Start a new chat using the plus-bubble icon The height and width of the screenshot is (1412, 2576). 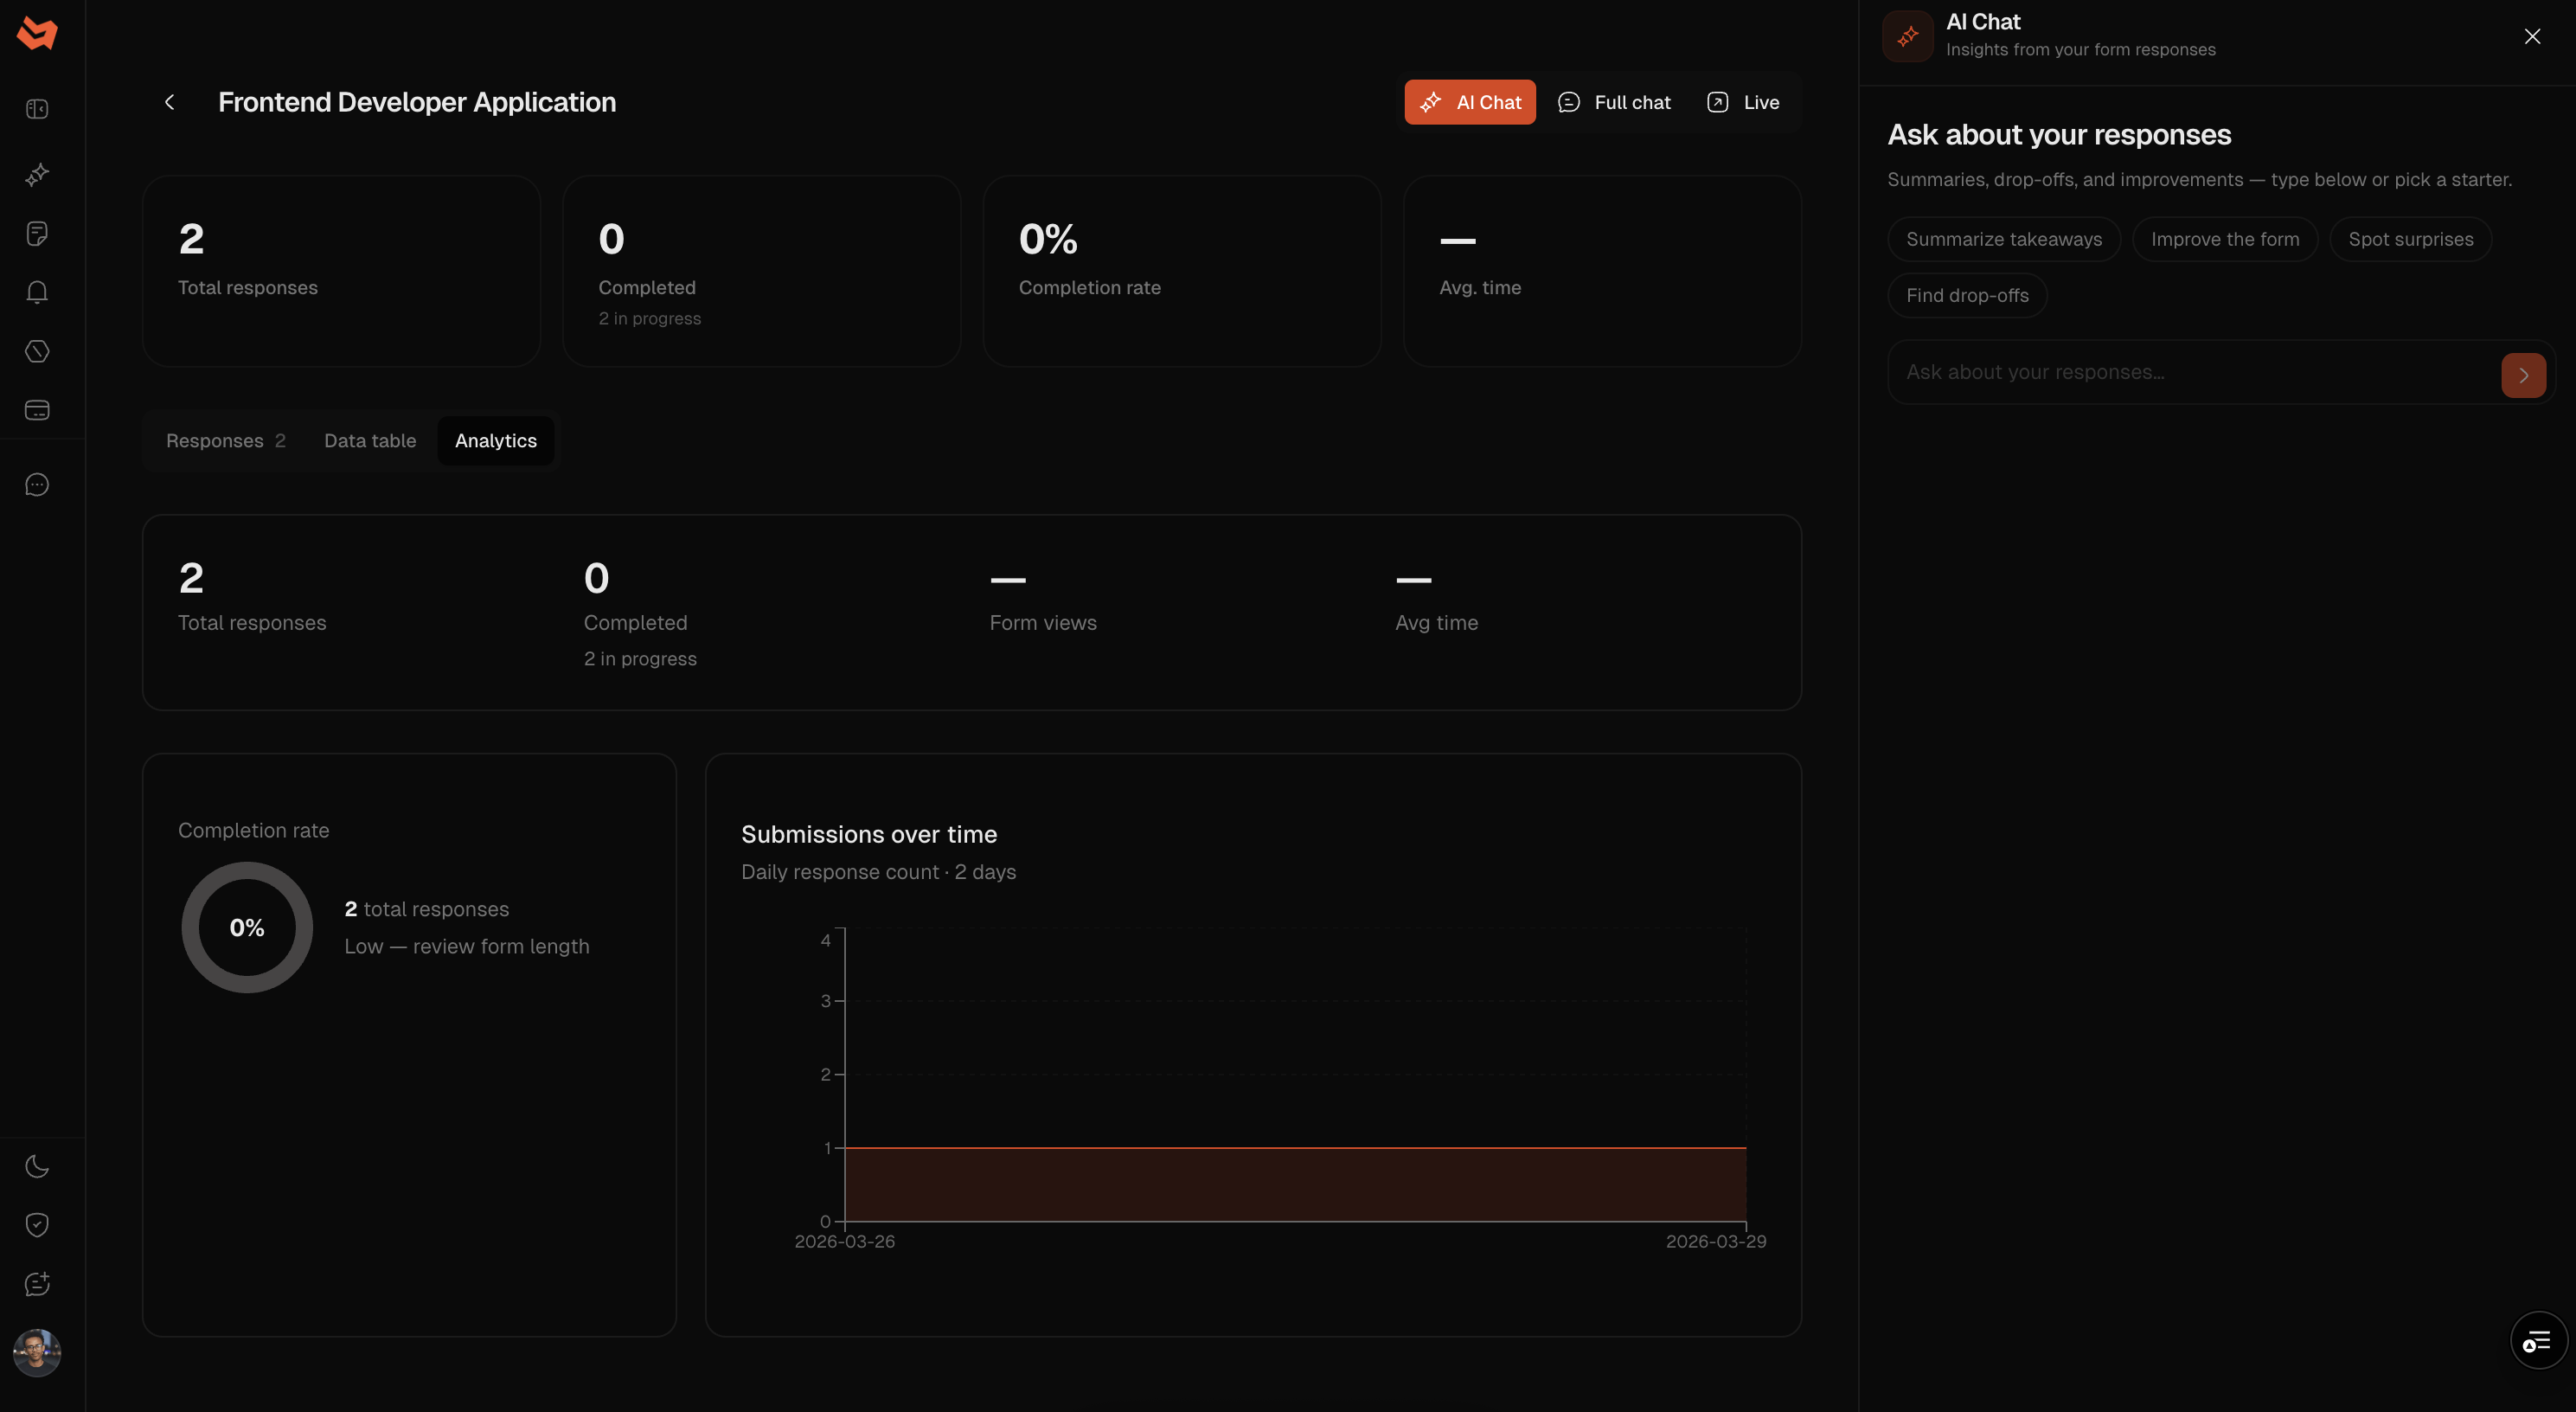coord(36,1284)
